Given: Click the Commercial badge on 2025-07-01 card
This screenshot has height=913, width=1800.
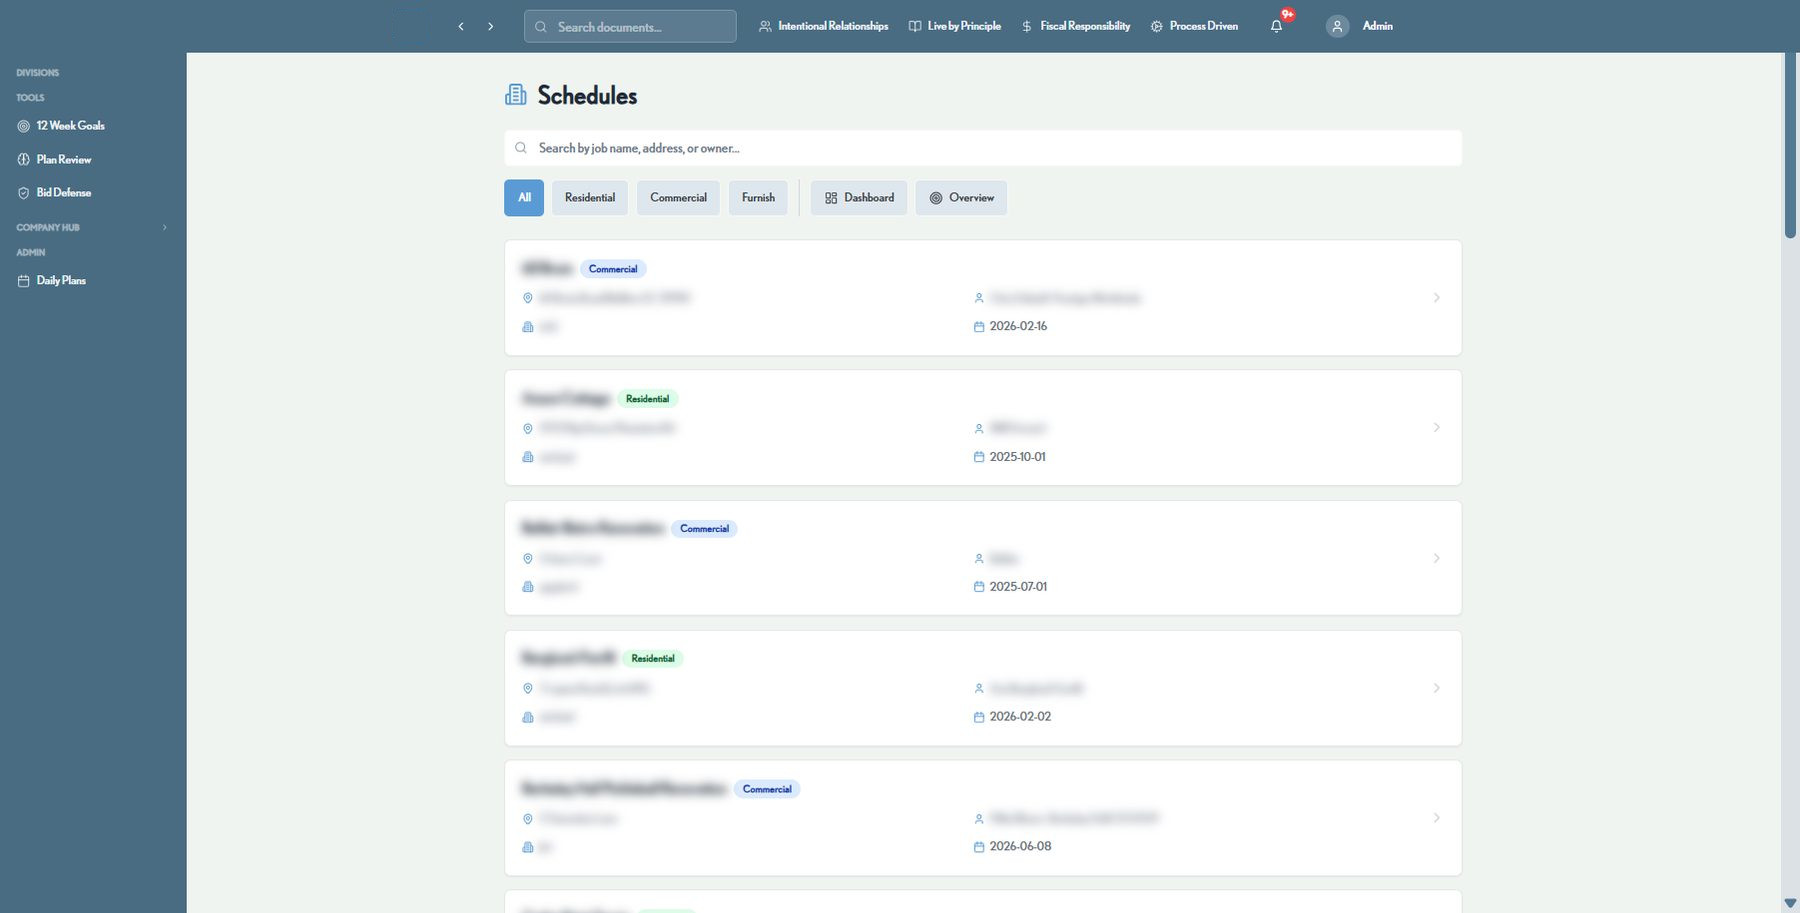Looking at the screenshot, I should [704, 529].
